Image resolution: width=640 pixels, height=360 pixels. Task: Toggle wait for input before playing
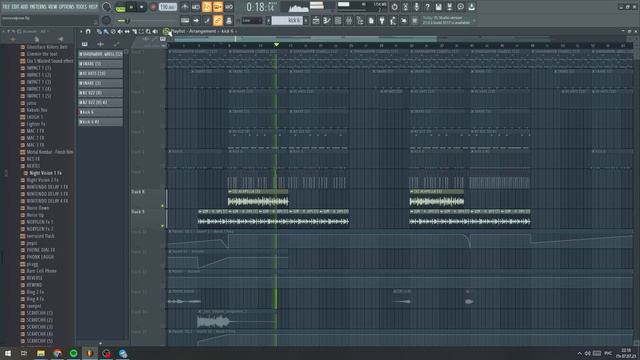pos(196,7)
